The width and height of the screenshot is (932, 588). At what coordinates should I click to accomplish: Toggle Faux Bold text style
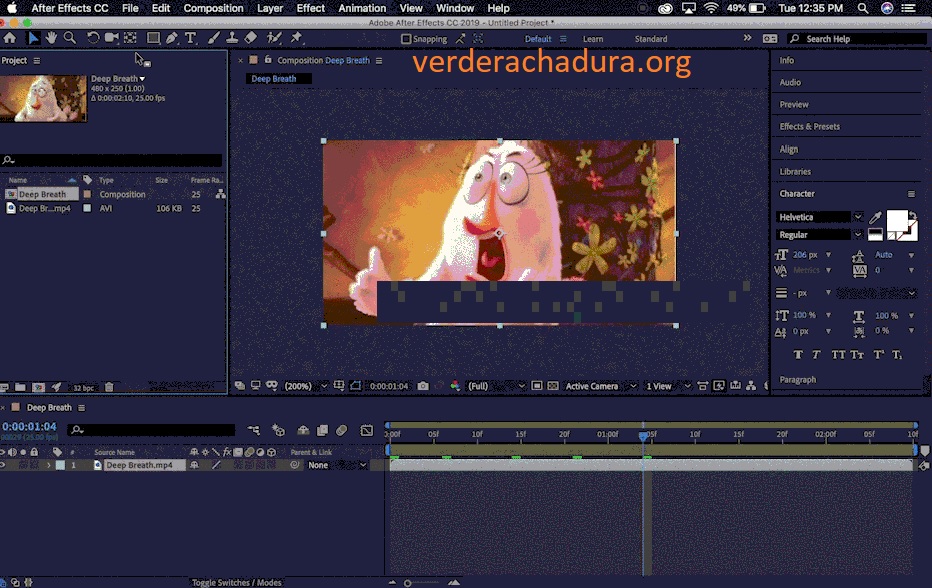tap(798, 355)
